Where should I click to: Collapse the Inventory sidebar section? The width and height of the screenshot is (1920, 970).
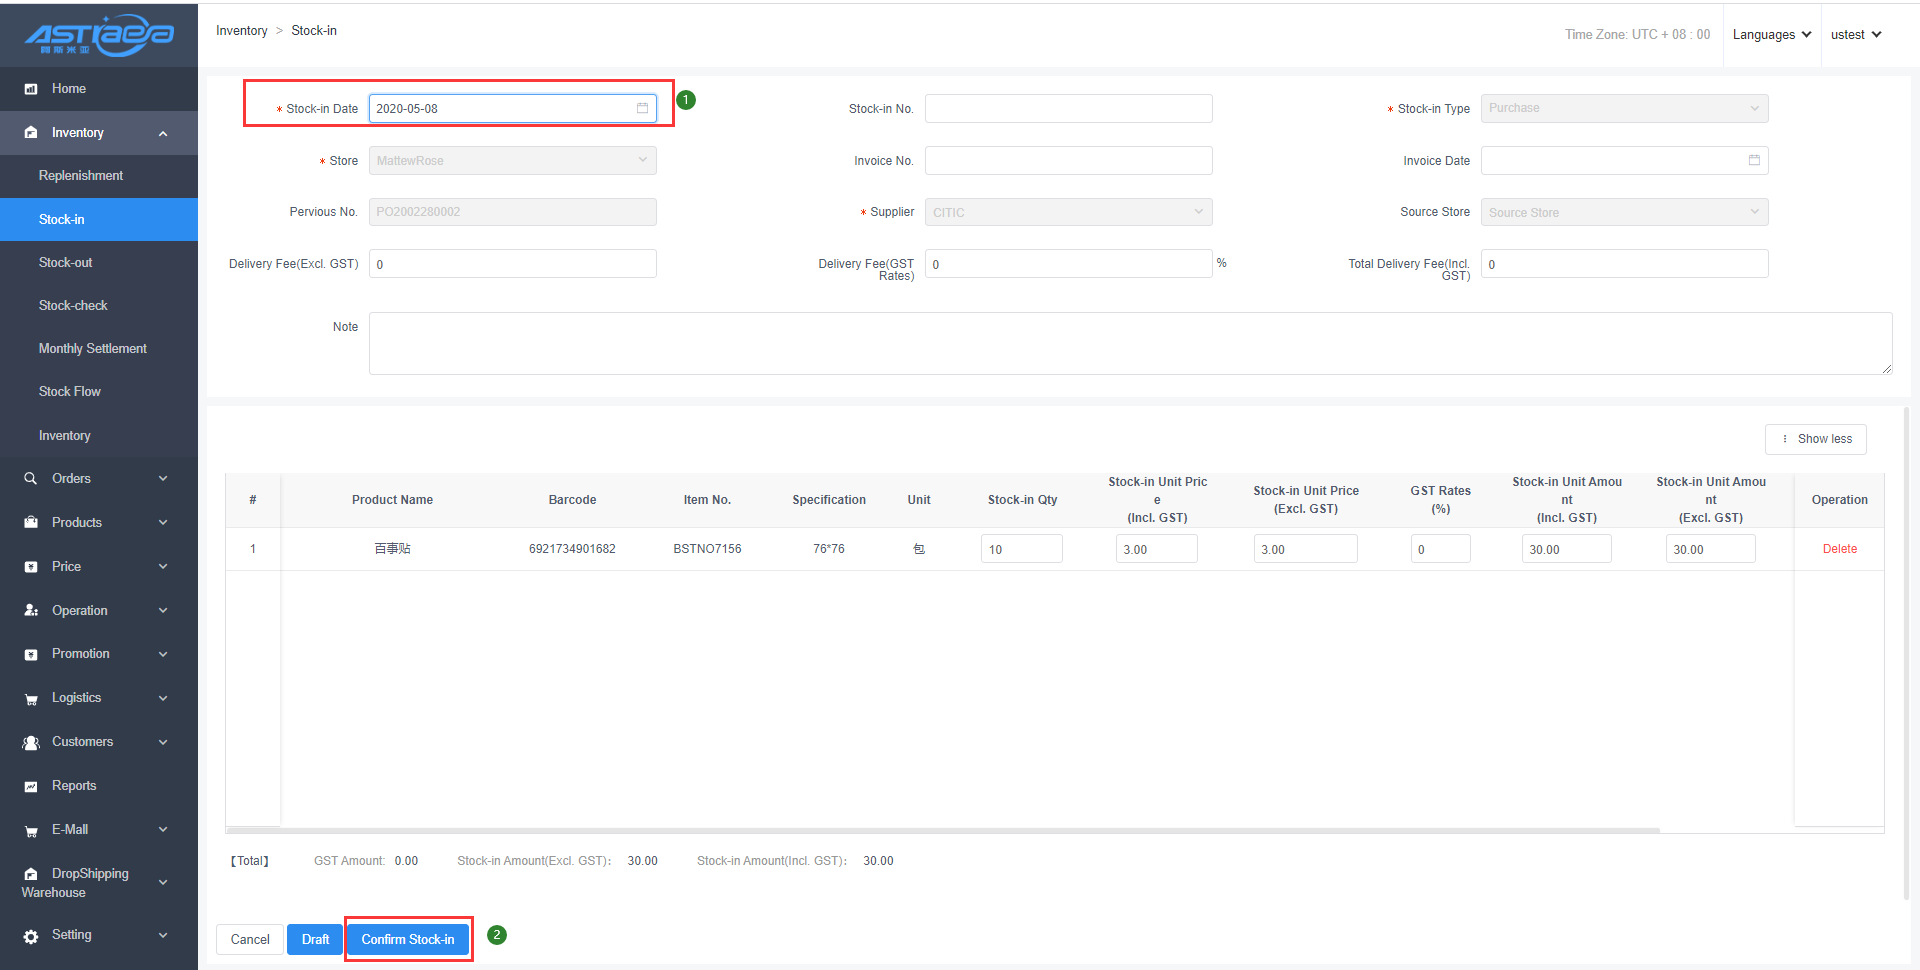163,133
